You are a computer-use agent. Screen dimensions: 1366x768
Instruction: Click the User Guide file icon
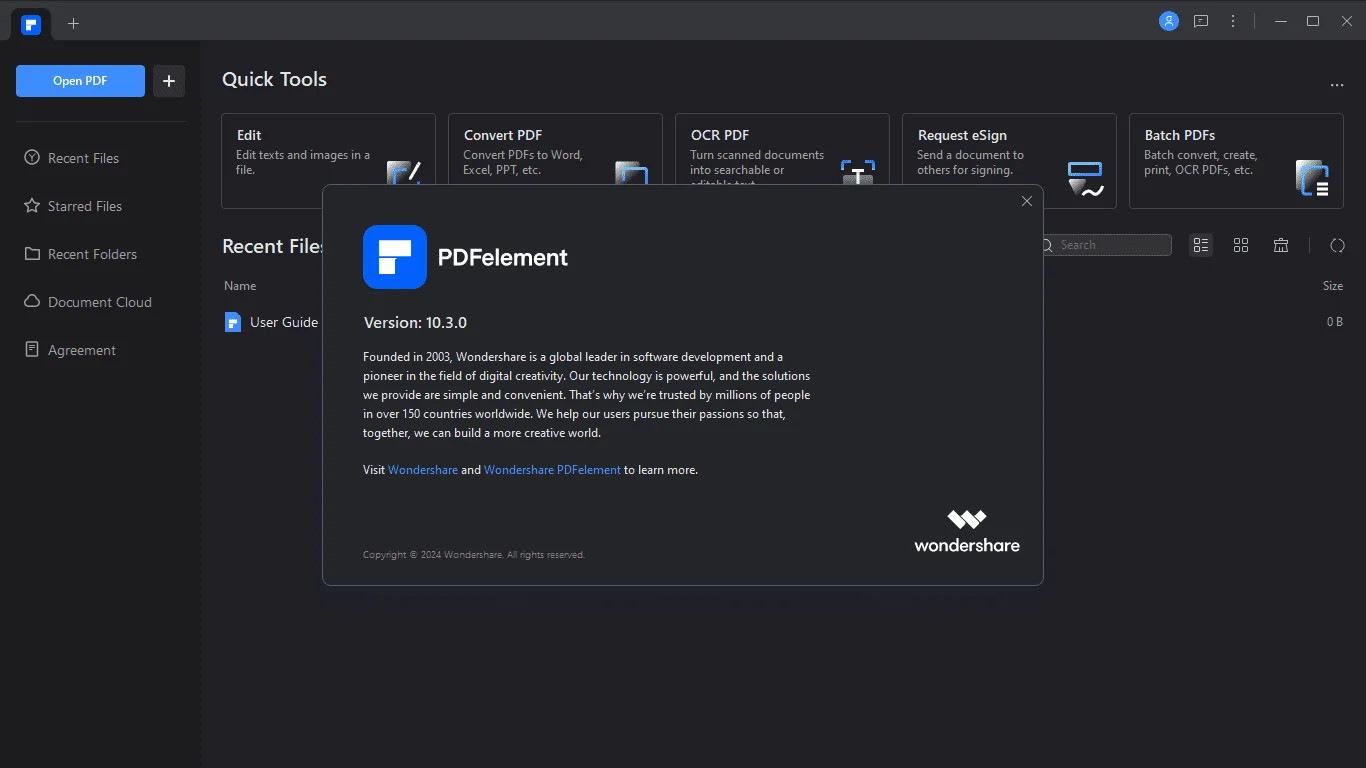pos(233,322)
